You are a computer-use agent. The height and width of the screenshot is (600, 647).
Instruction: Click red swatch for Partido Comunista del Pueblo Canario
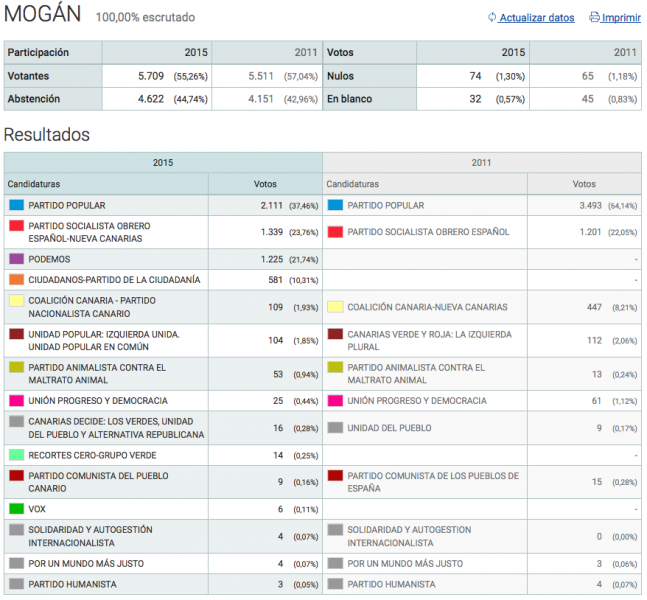[x=17, y=475]
